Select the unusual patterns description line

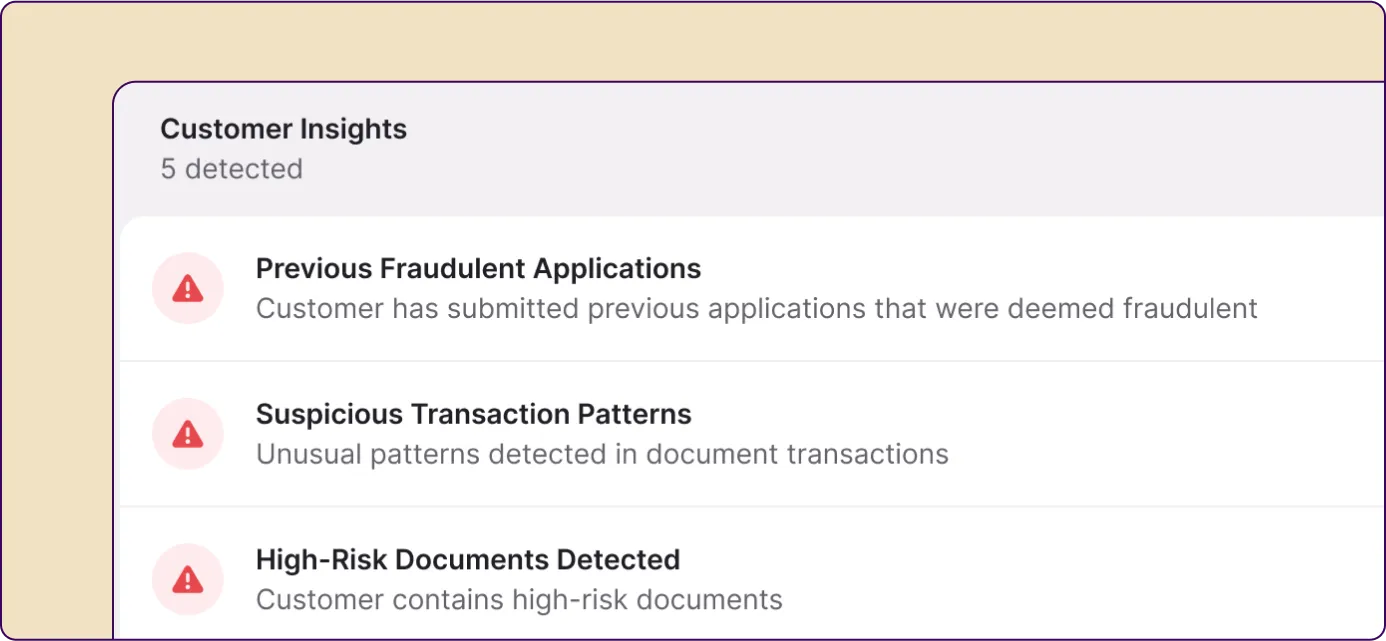[x=602, y=453]
